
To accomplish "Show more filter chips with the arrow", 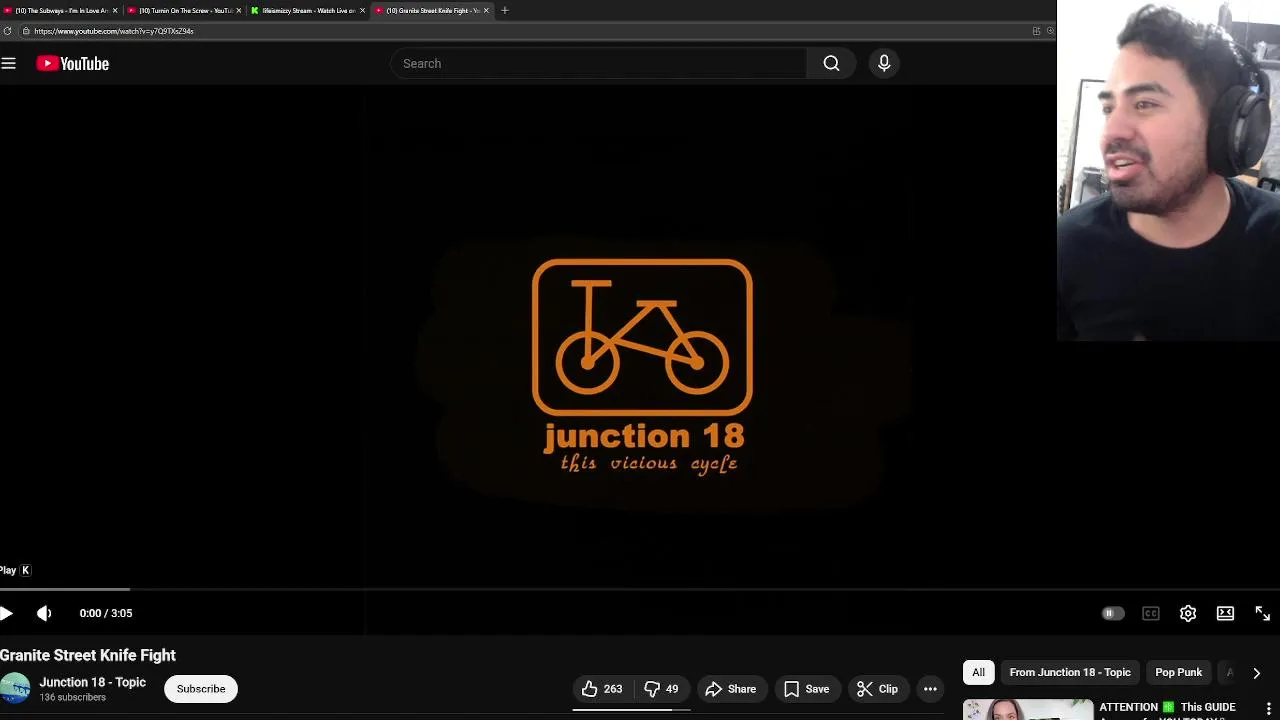I will coord(1256,673).
